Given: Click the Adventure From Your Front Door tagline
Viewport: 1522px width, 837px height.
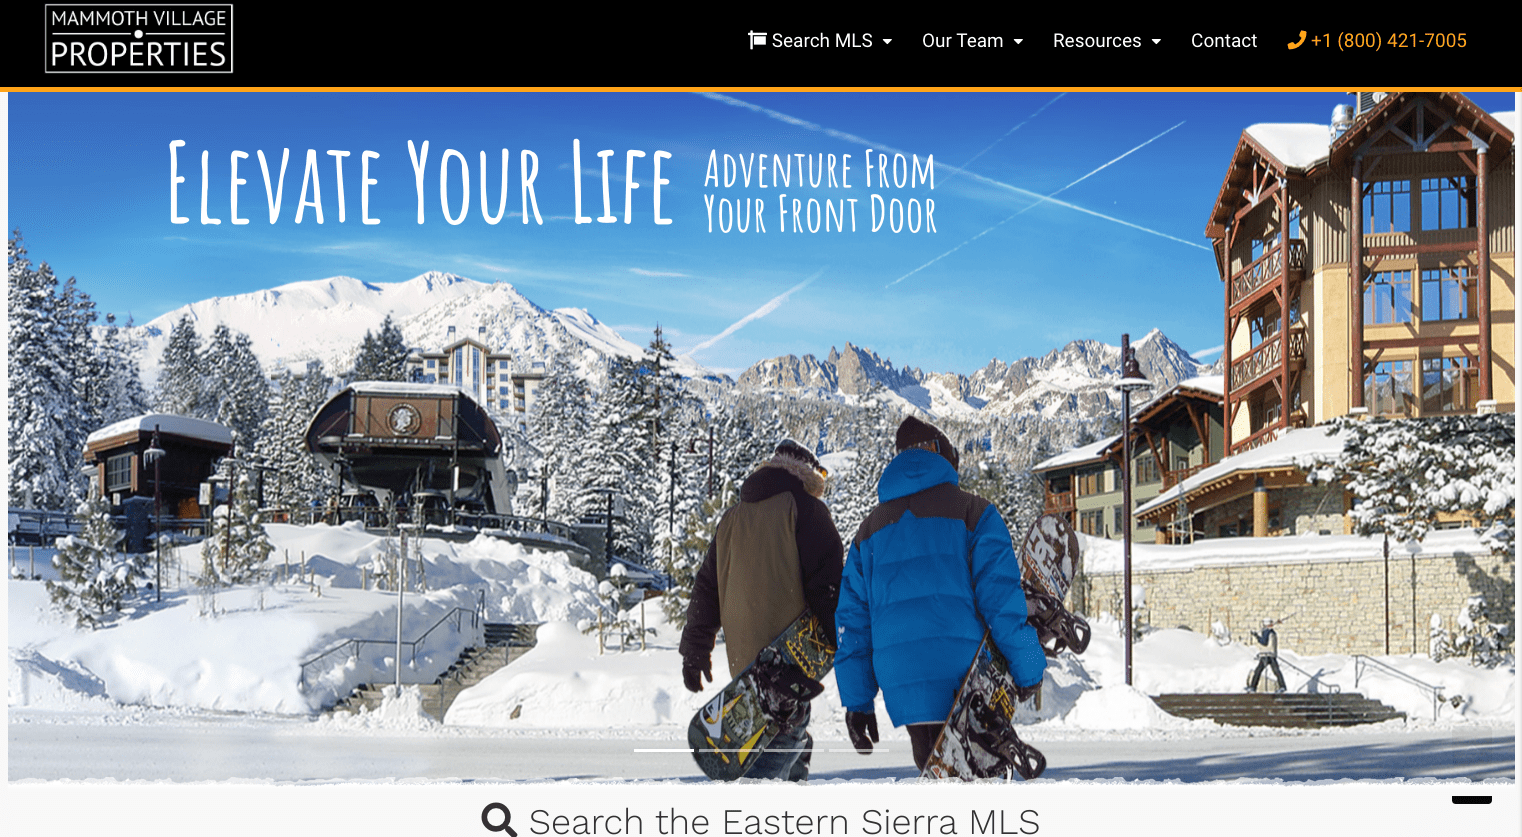Looking at the screenshot, I should (820, 192).
